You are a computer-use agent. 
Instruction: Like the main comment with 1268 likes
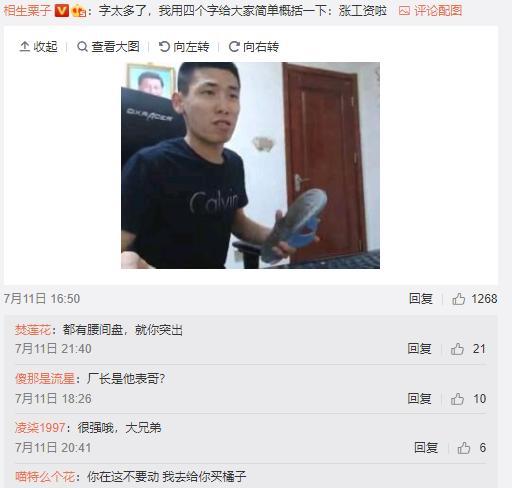click(458, 299)
